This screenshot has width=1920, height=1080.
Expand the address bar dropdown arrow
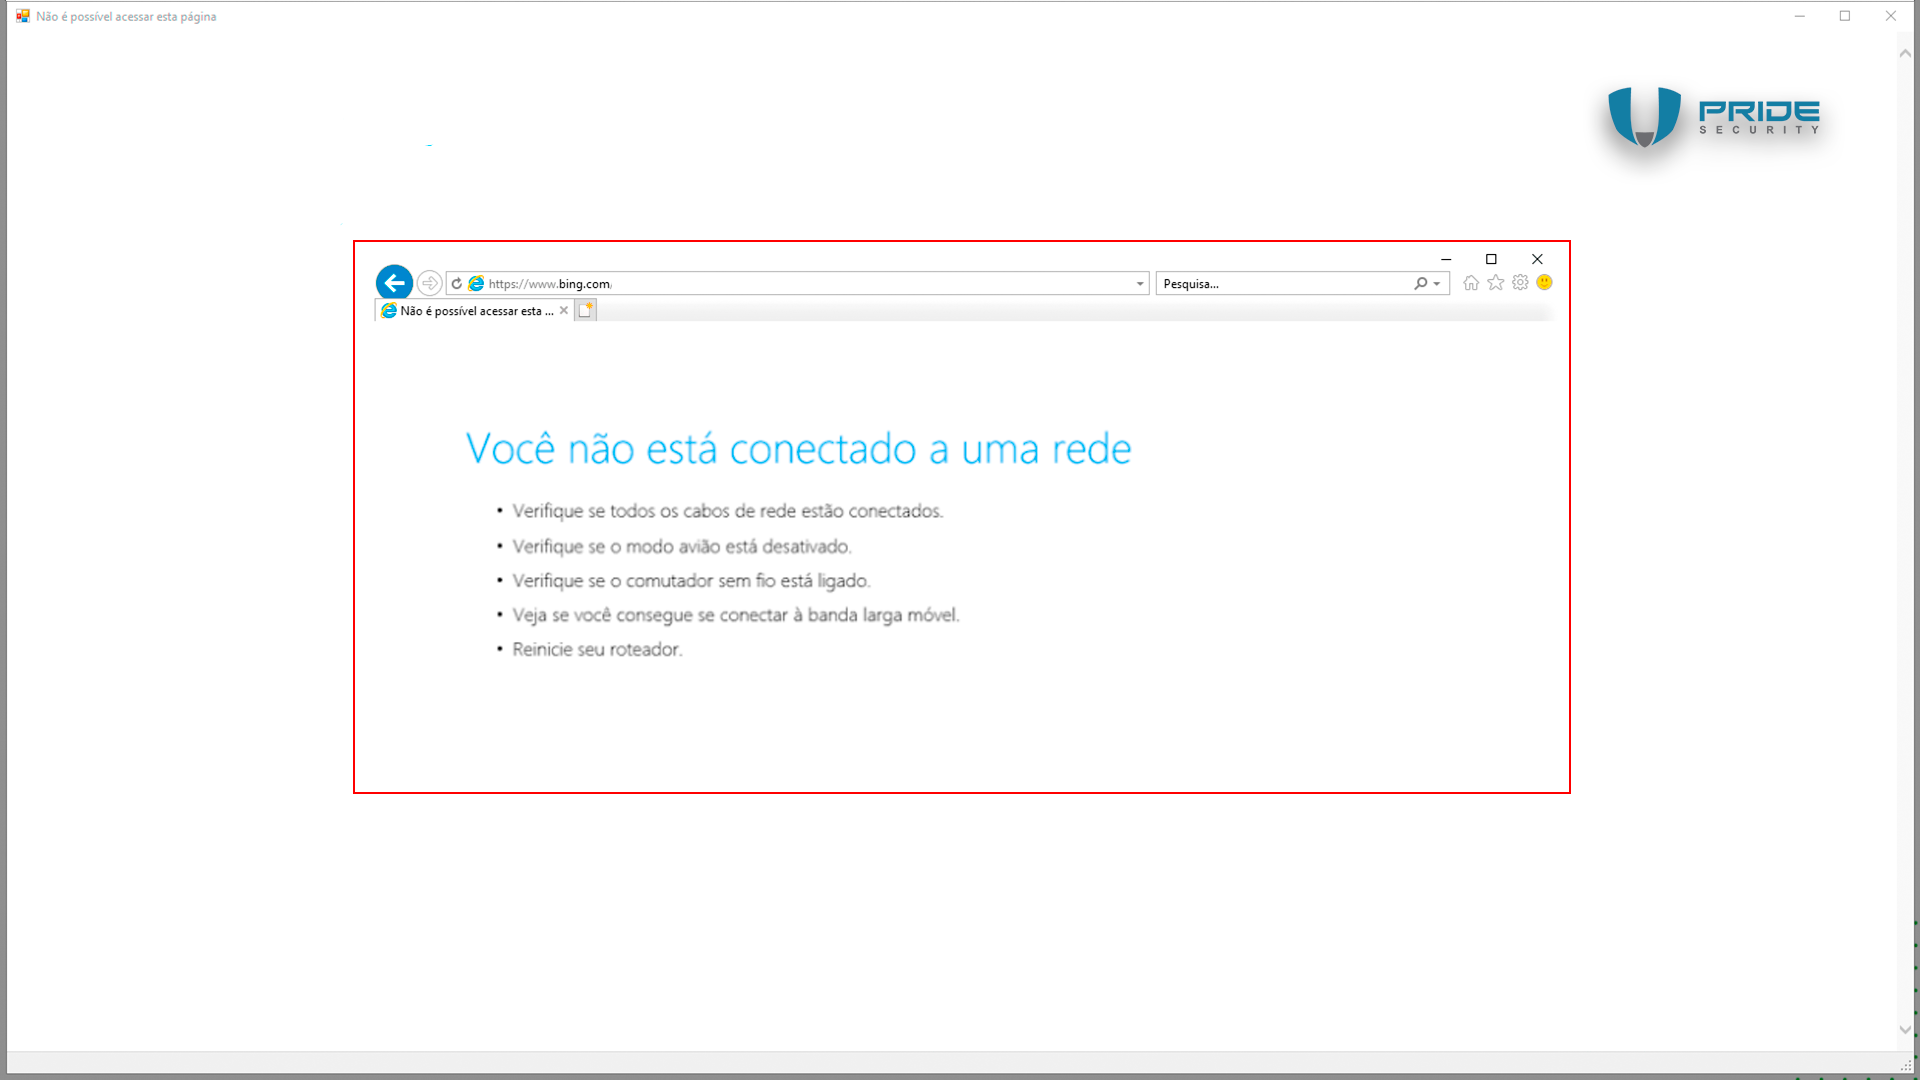pyautogui.click(x=1139, y=284)
